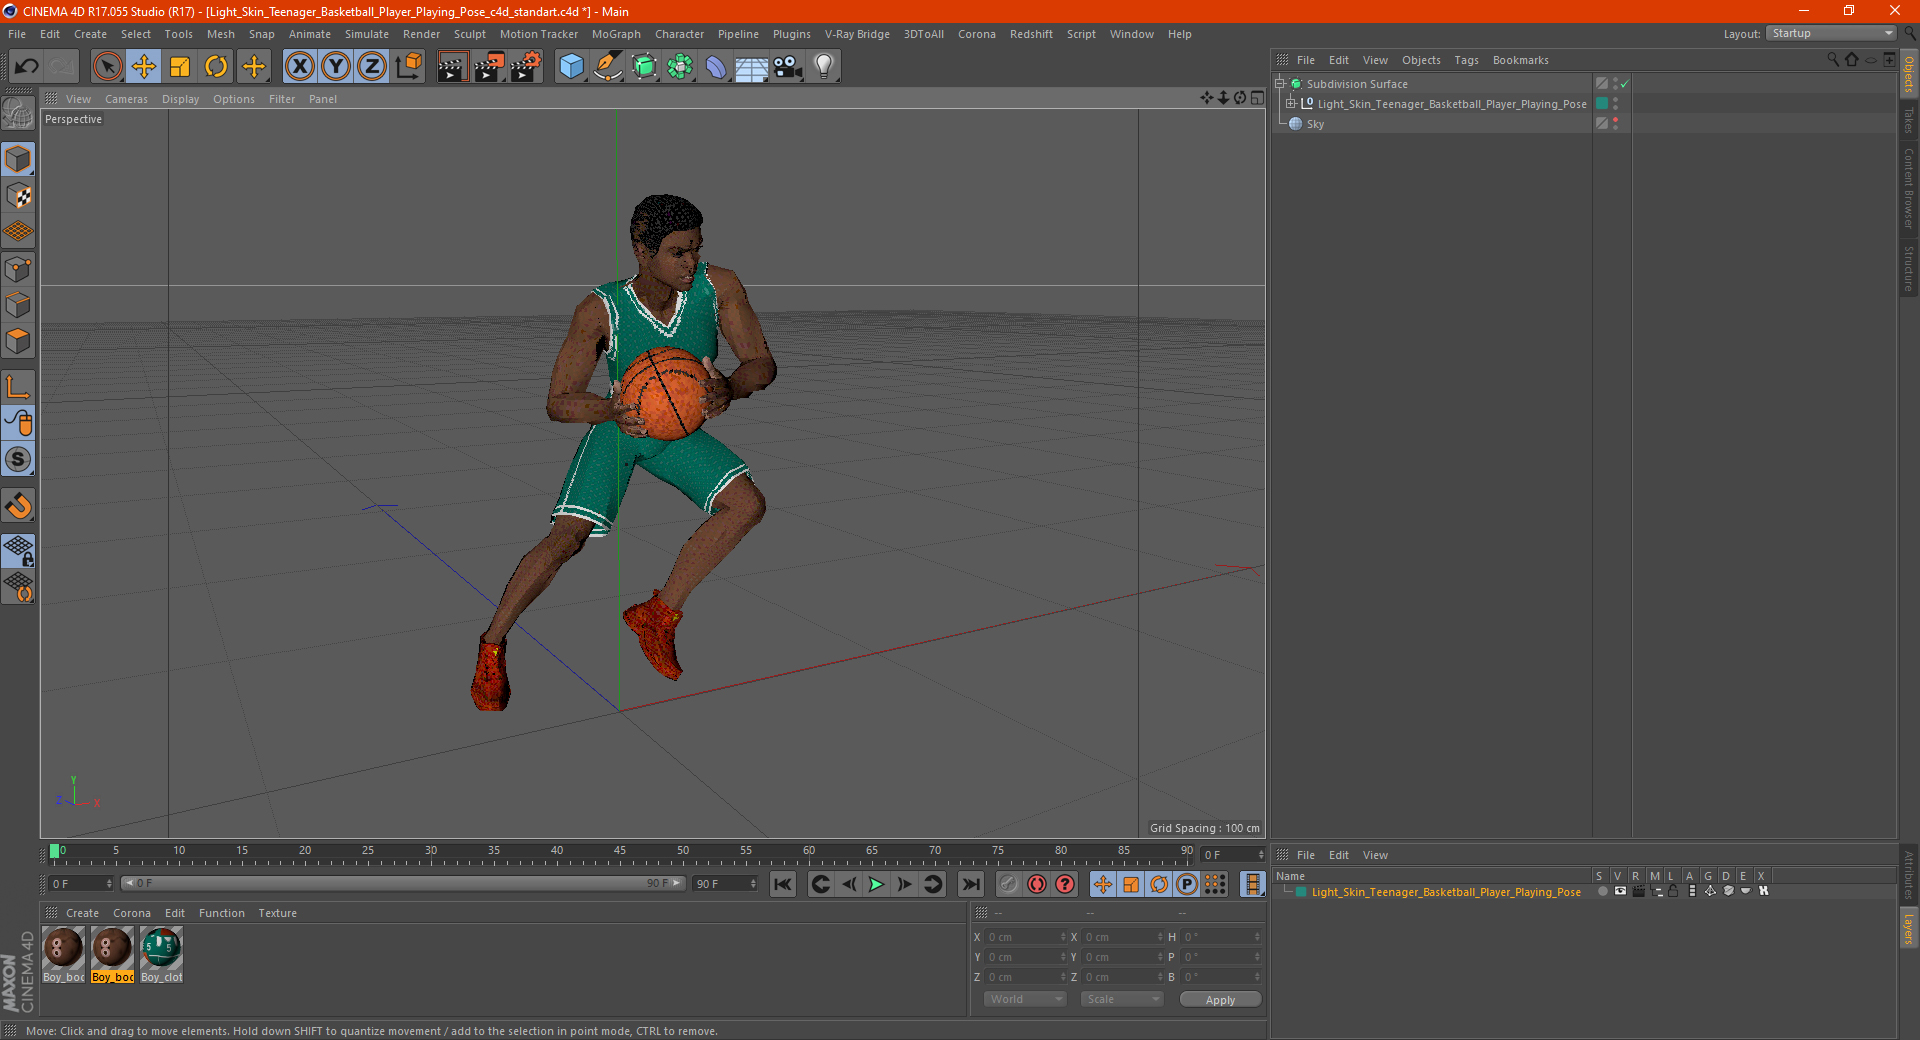
Task: Open the World coordinate dropdown
Action: [1025, 999]
